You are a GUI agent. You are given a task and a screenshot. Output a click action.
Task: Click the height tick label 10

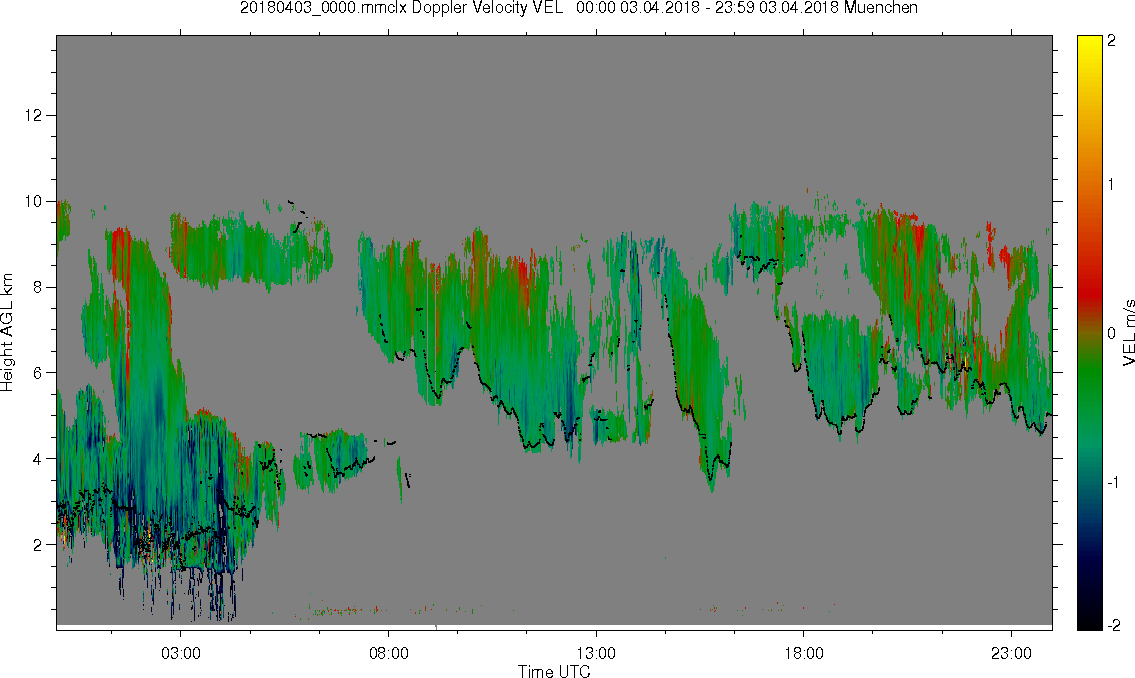click(33, 201)
